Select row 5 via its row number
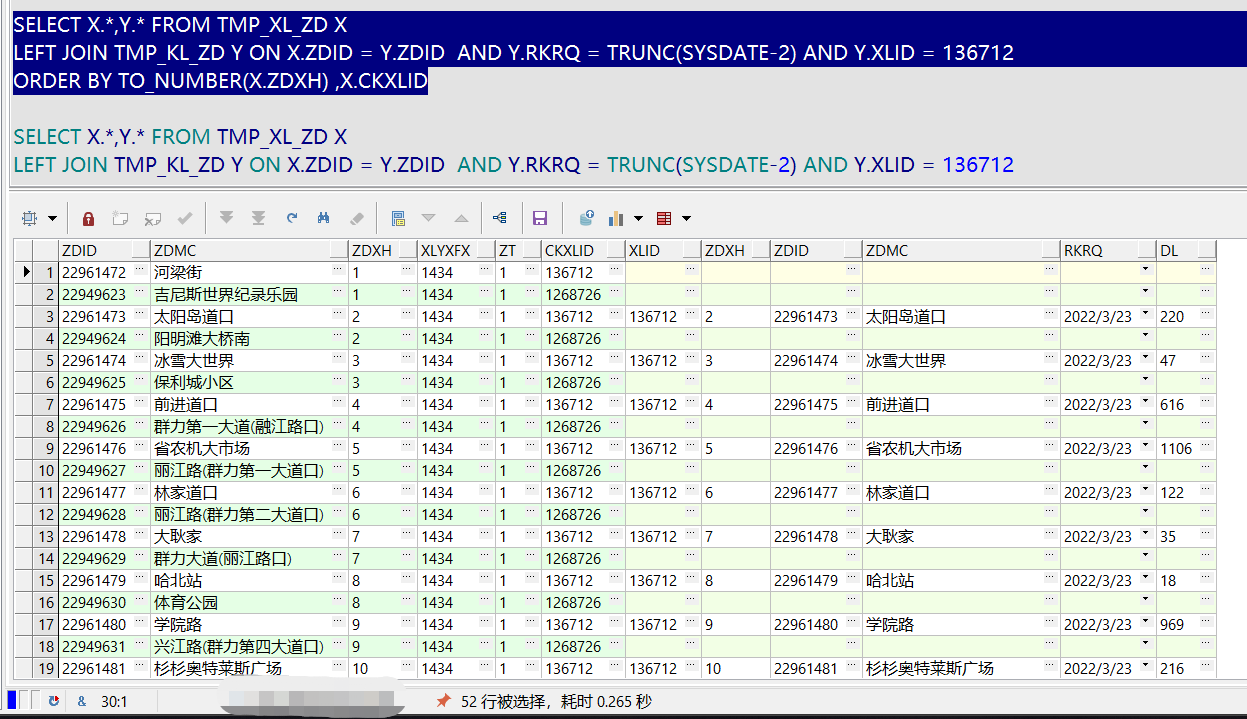The height and width of the screenshot is (719, 1247). (x=46, y=360)
